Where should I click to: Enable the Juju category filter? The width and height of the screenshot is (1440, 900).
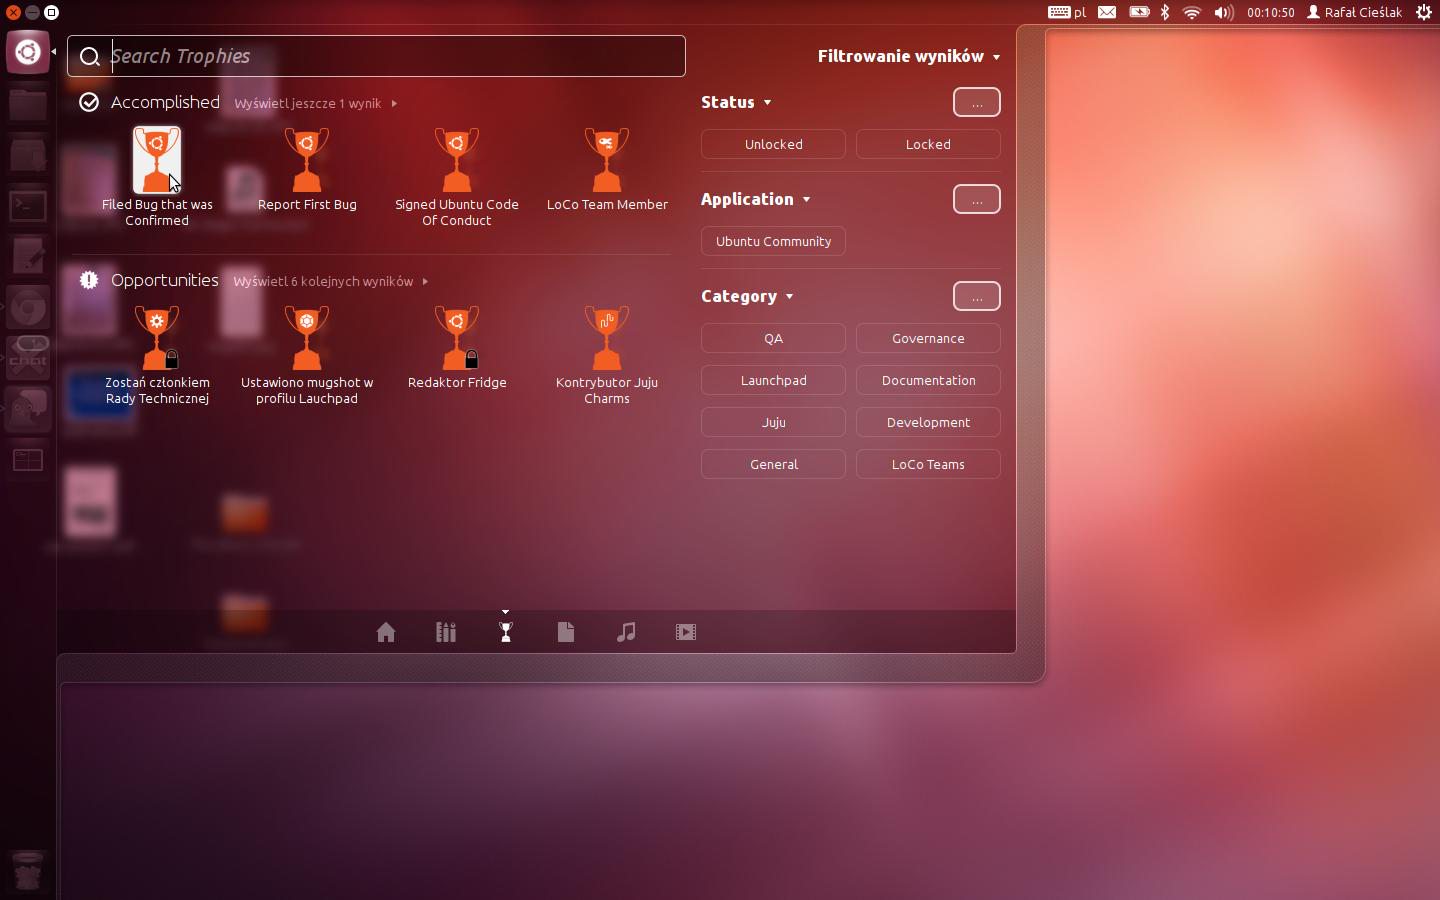click(x=773, y=422)
